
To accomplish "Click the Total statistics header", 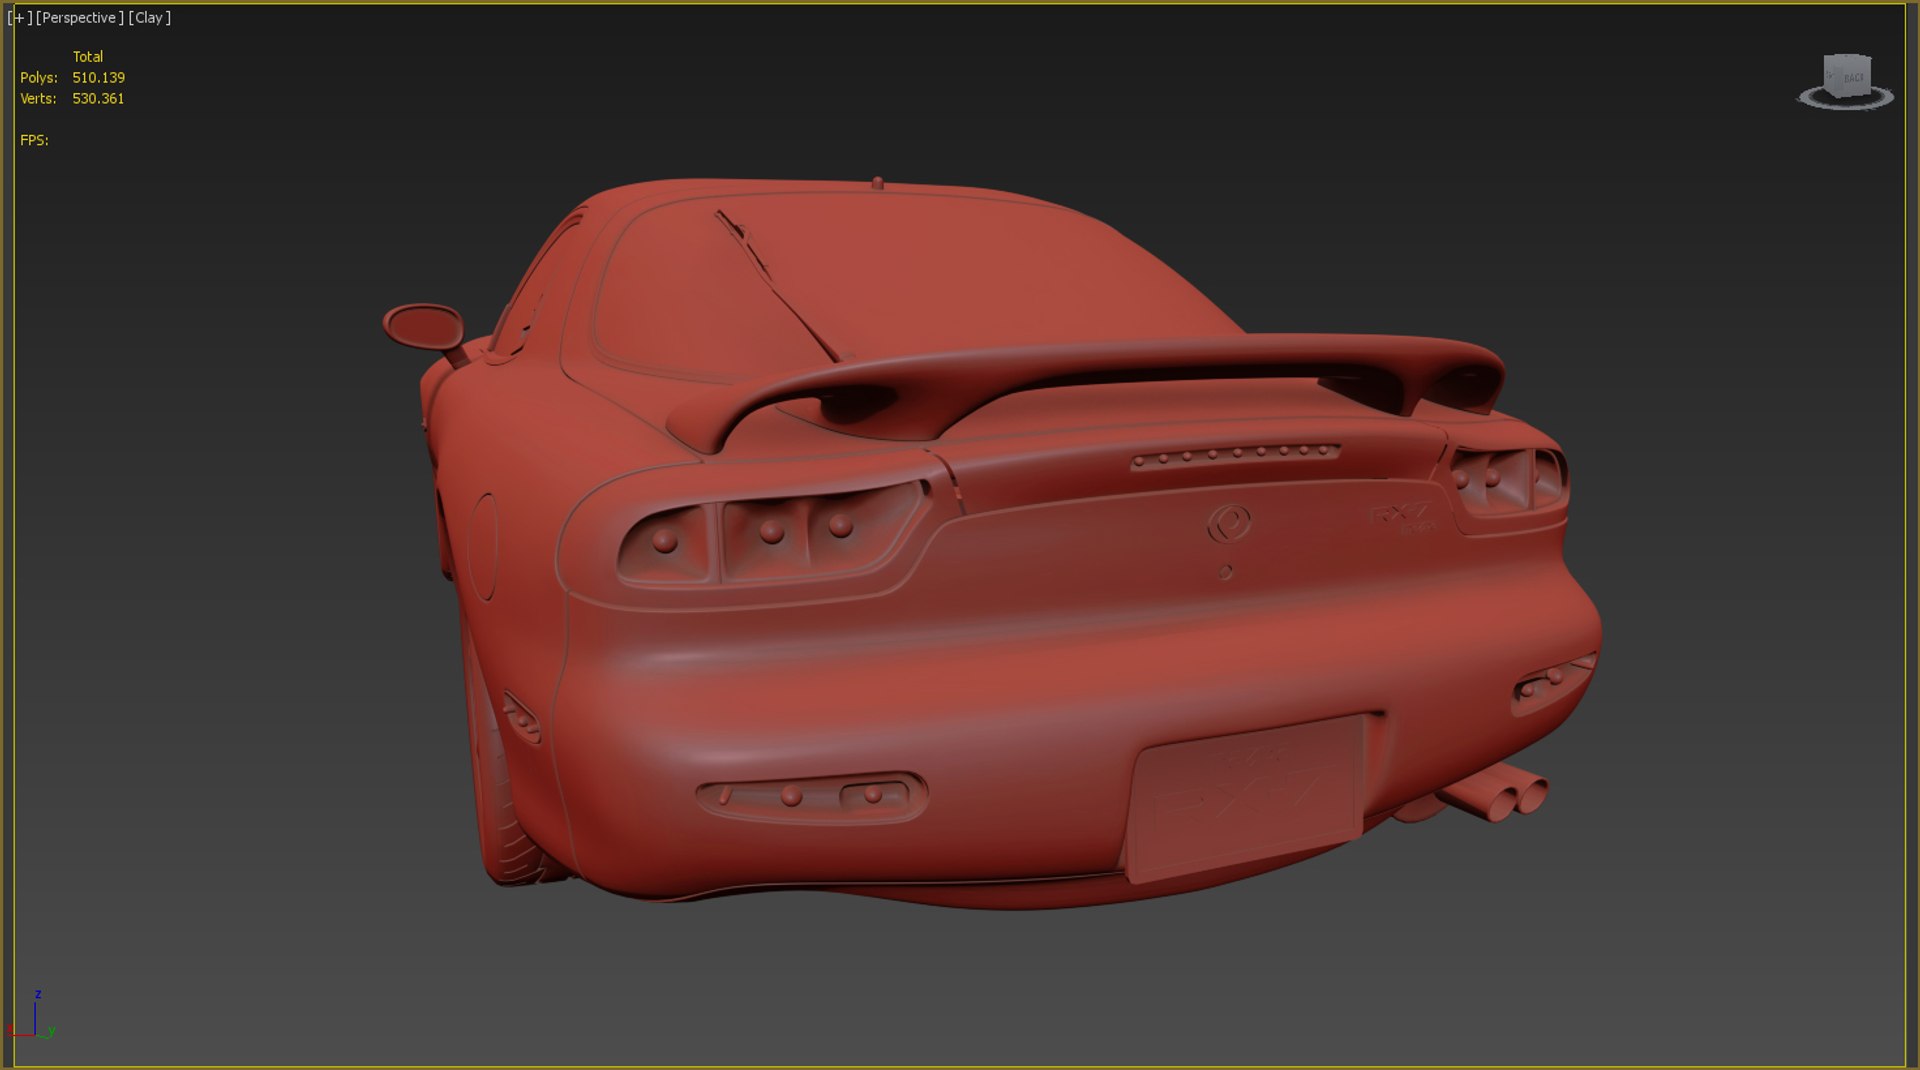I will pyautogui.click(x=88, y=57).
